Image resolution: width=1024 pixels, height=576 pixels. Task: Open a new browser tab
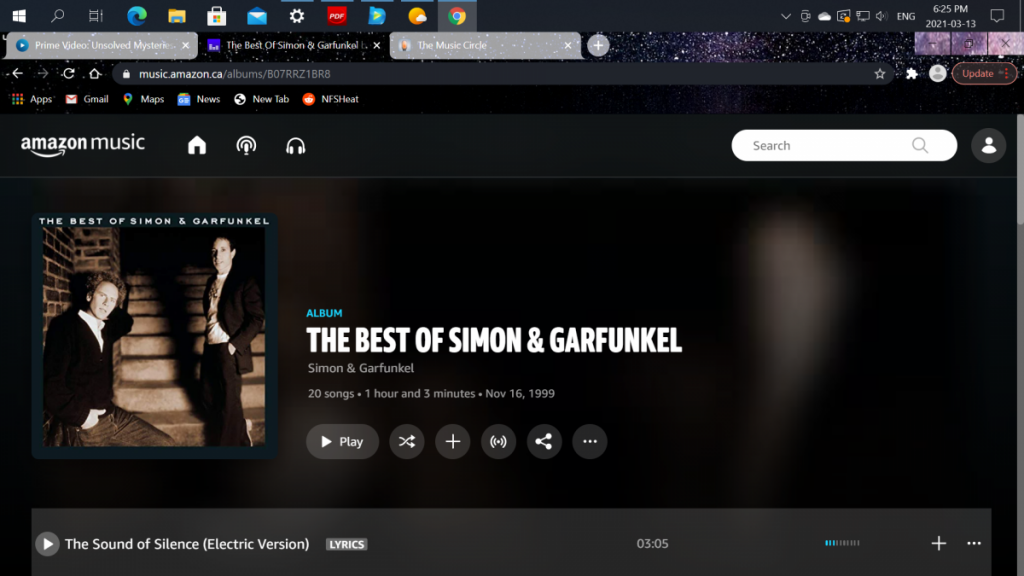[598, 45]
